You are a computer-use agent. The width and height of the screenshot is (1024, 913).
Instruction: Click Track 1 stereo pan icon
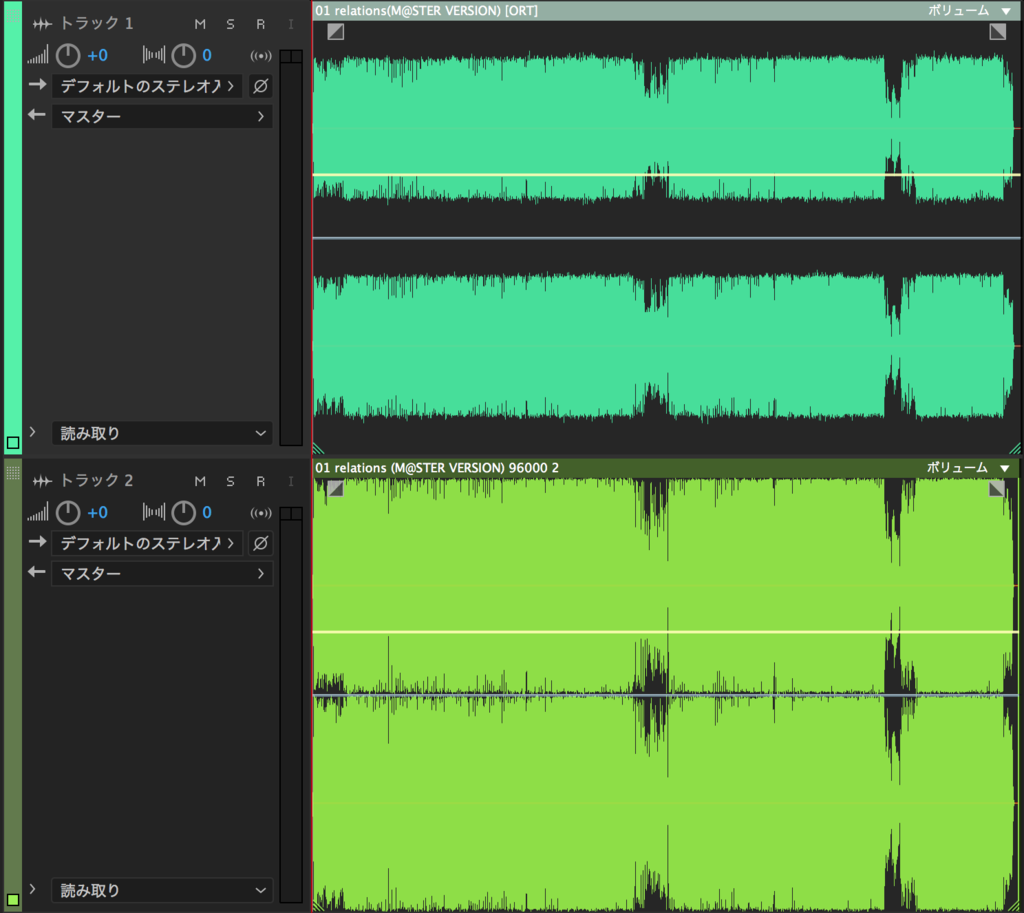(x=153, y=55)
